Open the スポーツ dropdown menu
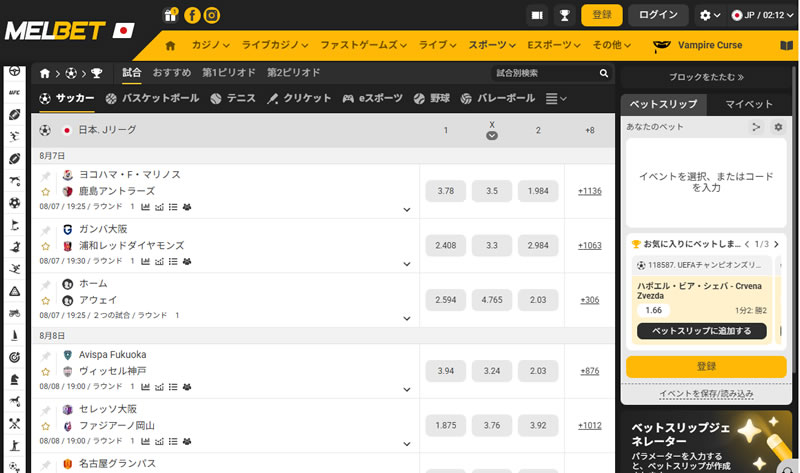800x473 pixels. [x=492, y=45]
